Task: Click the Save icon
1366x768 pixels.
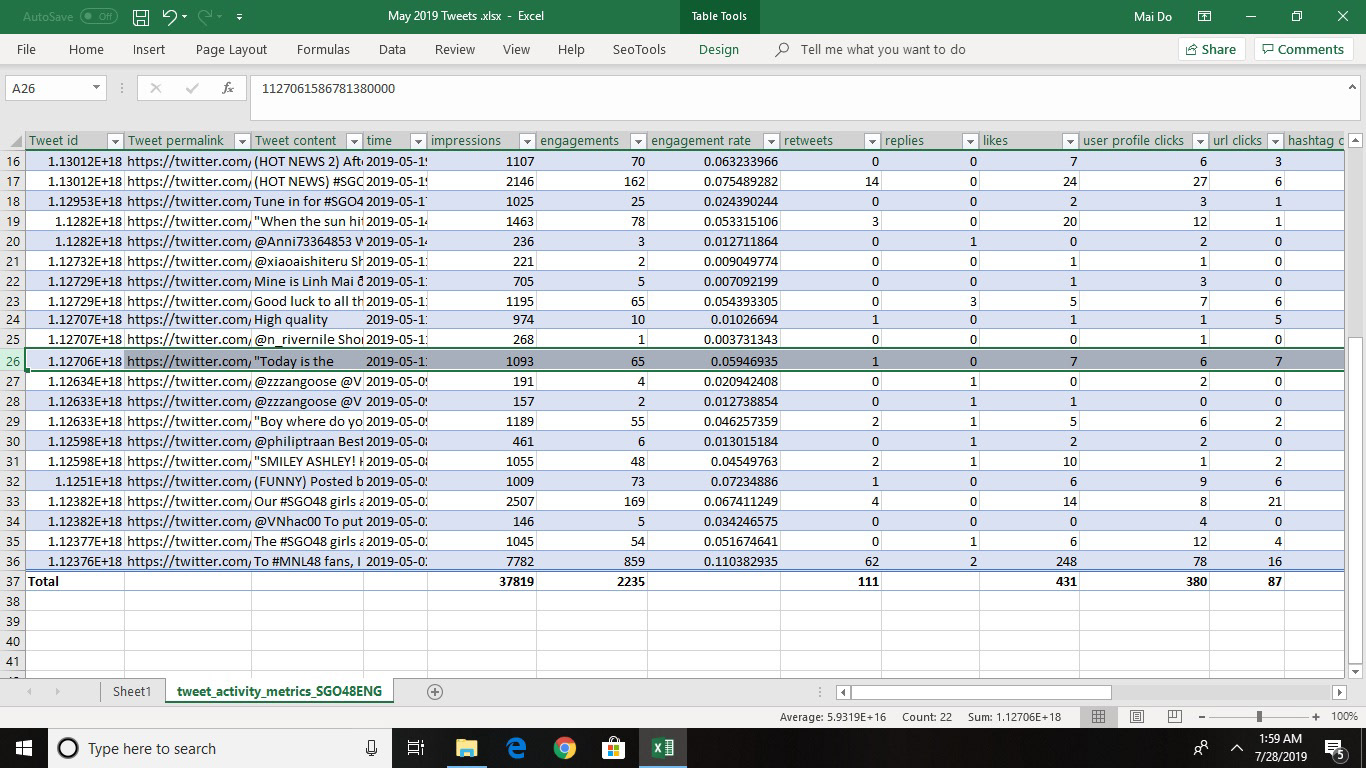Action: click(141, 17)
